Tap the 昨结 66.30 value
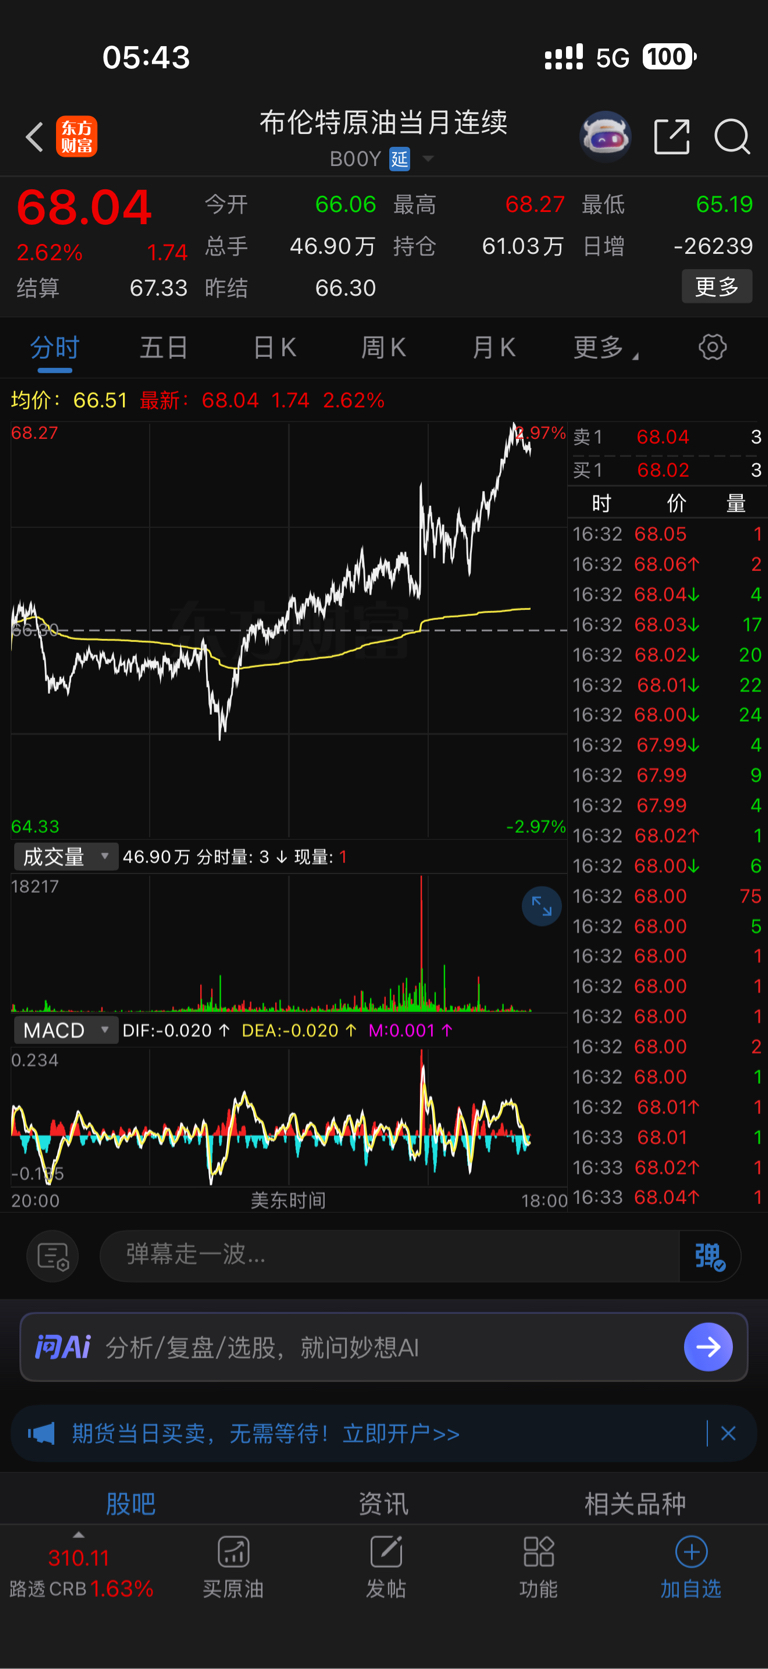Screen dimensions: 768x1669 (x=346, y=288)
